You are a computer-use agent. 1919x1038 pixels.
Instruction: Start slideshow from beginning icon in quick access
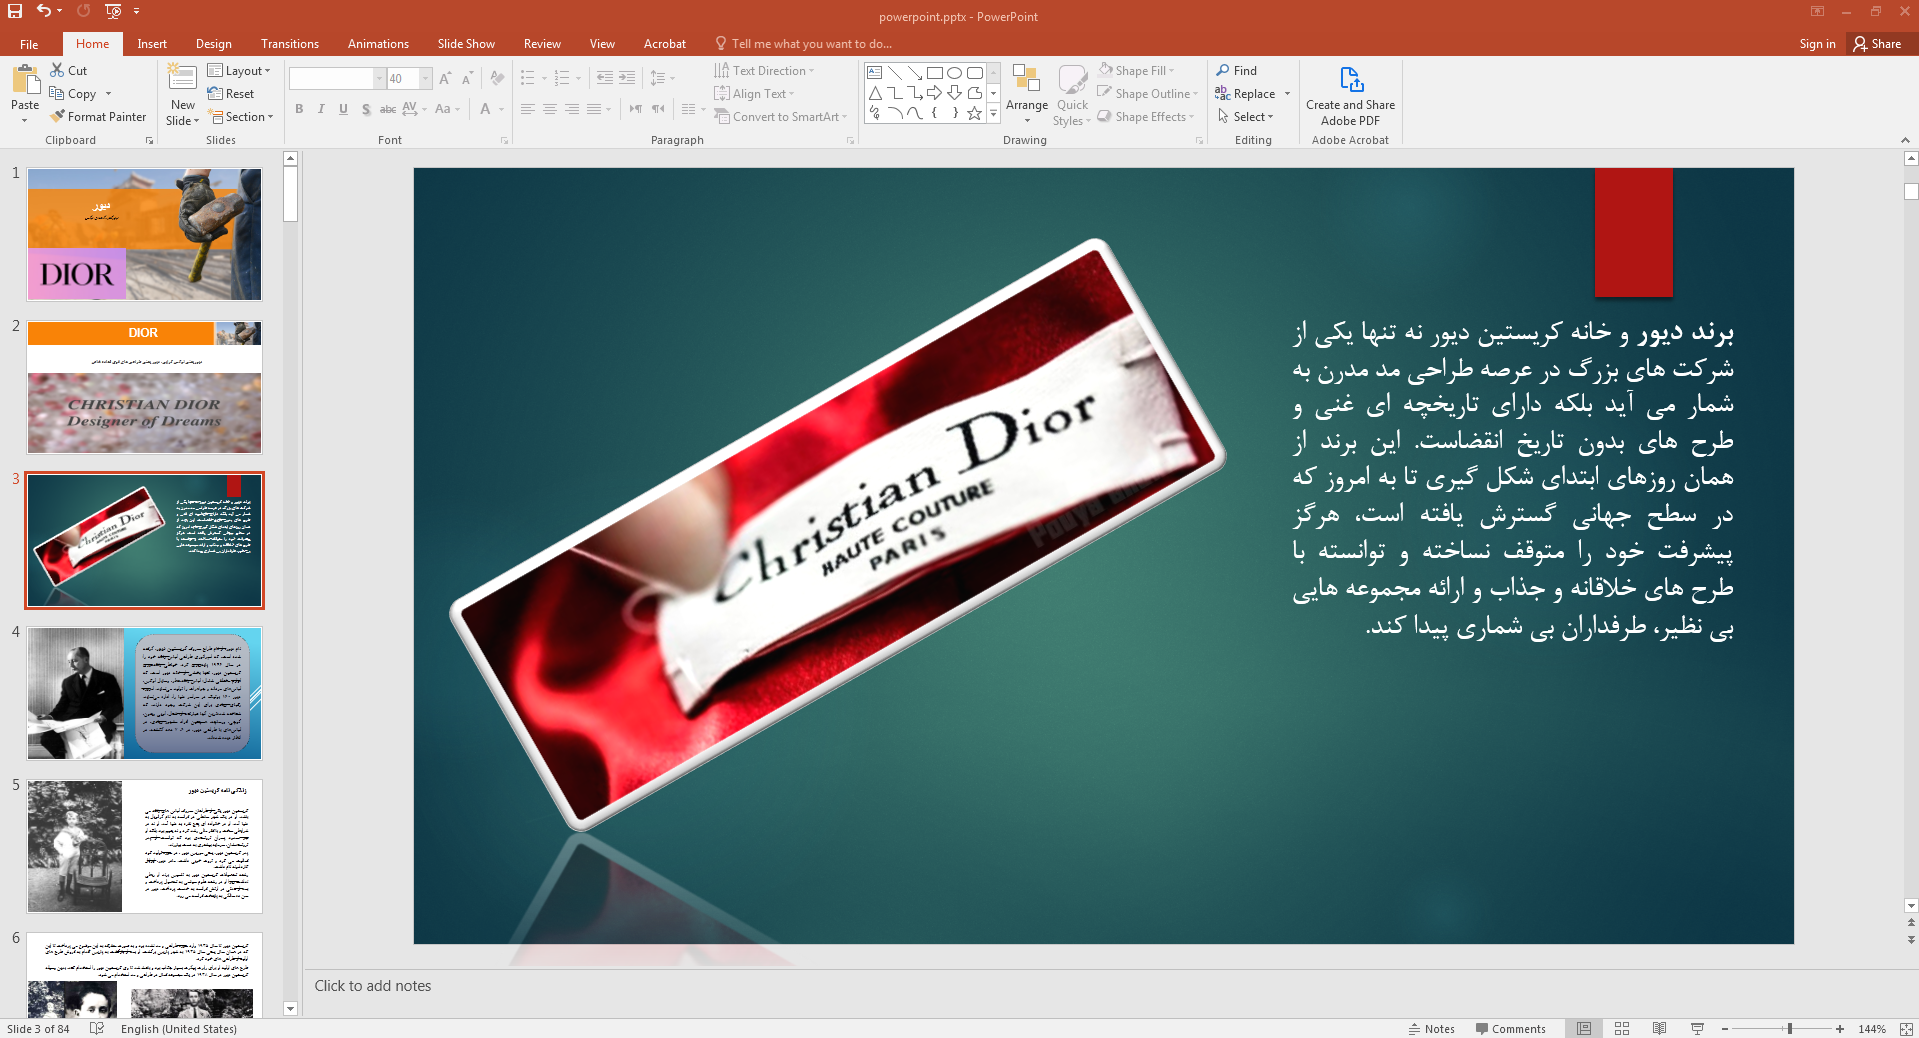tap(113, 11)
